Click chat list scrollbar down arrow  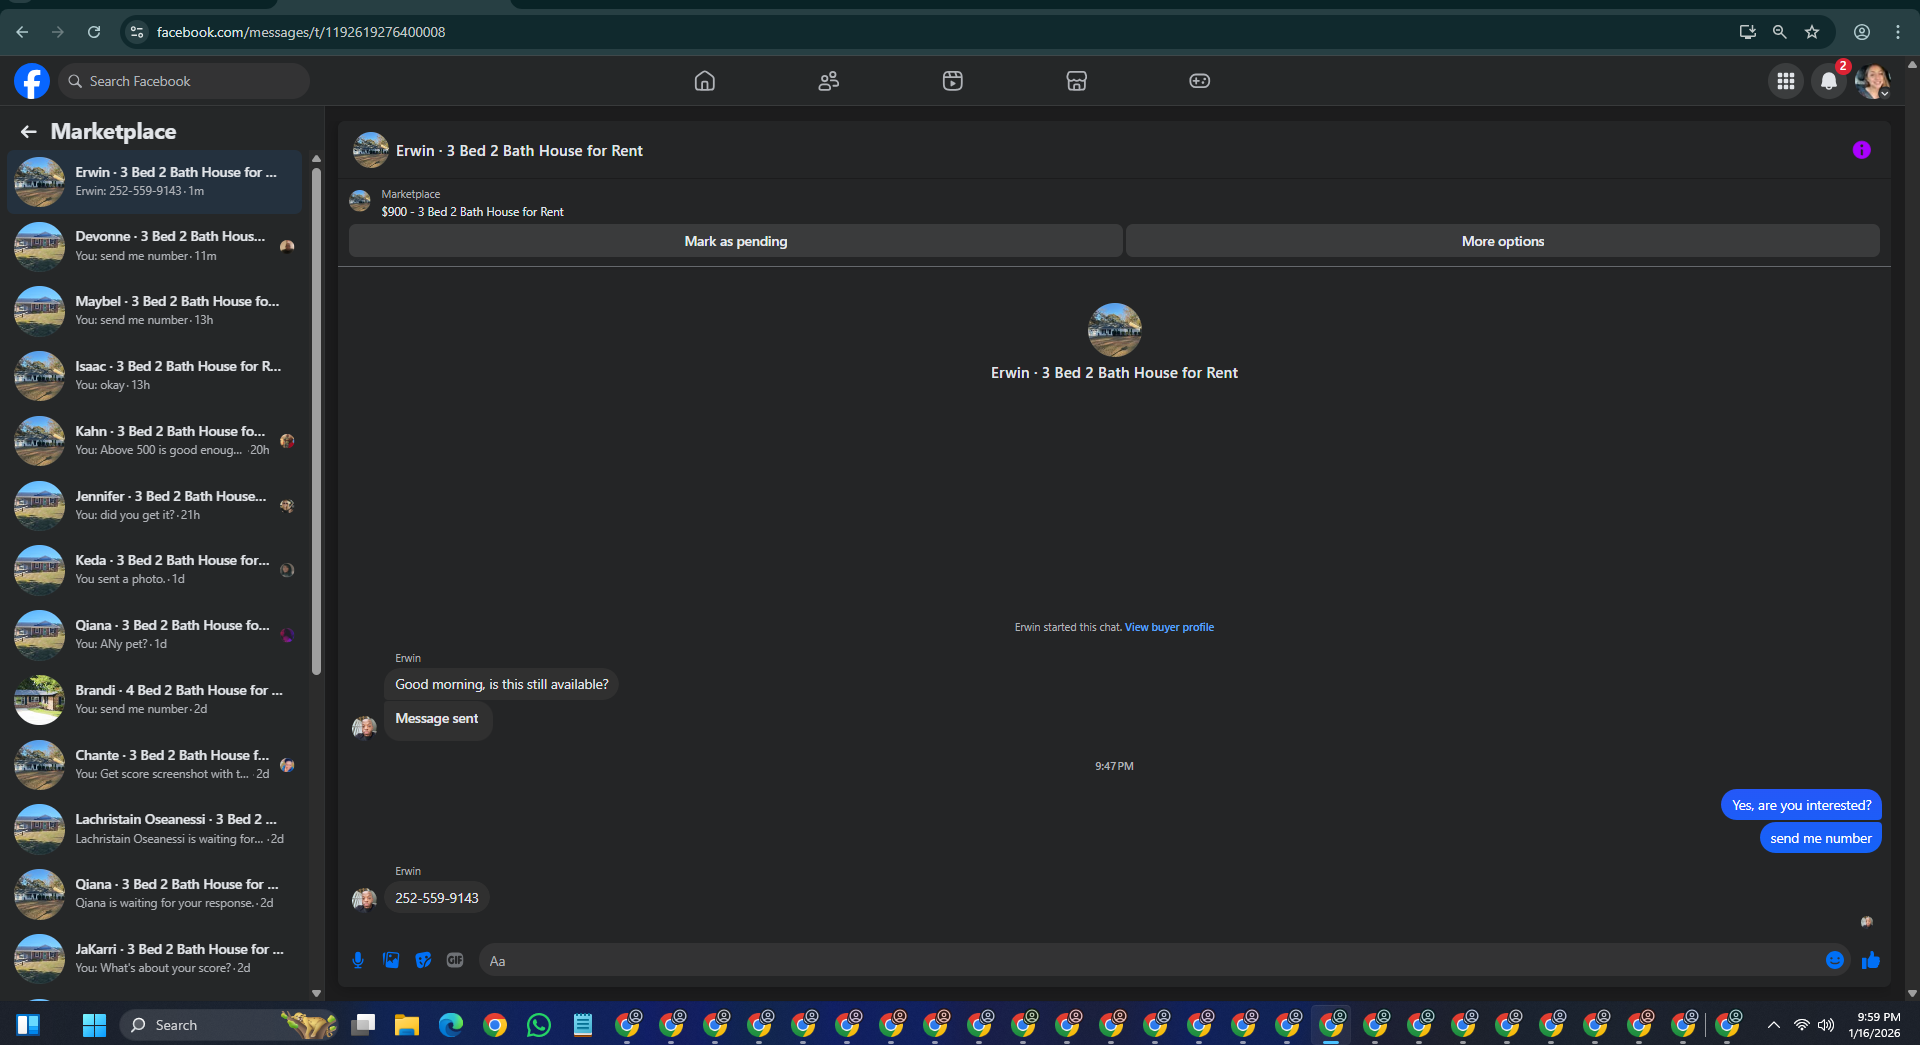click(316, 993)
